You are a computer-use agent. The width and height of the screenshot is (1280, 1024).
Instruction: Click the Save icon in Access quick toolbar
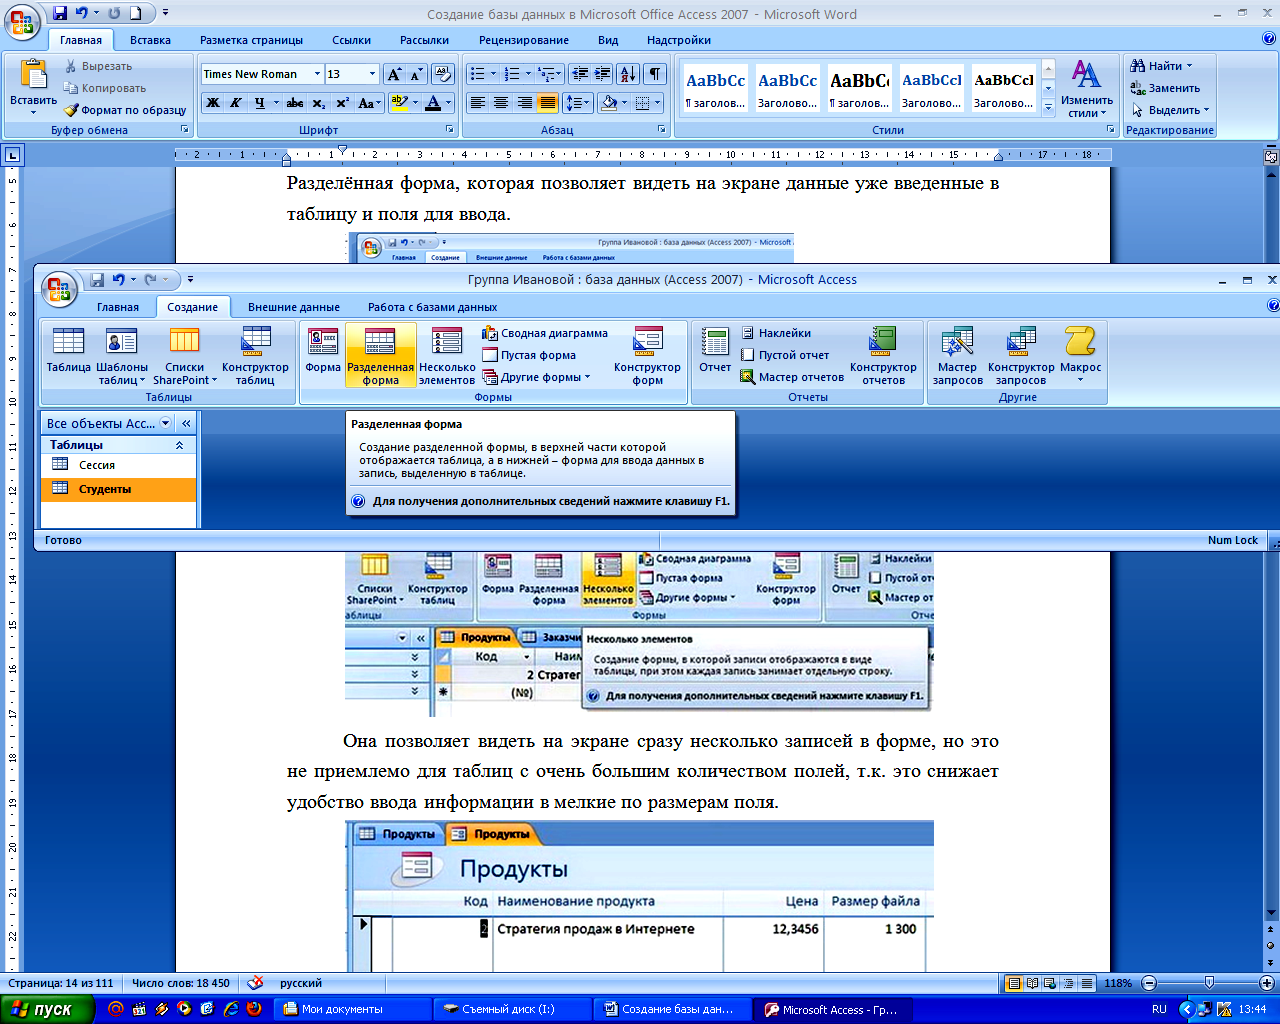pos(97,280)
